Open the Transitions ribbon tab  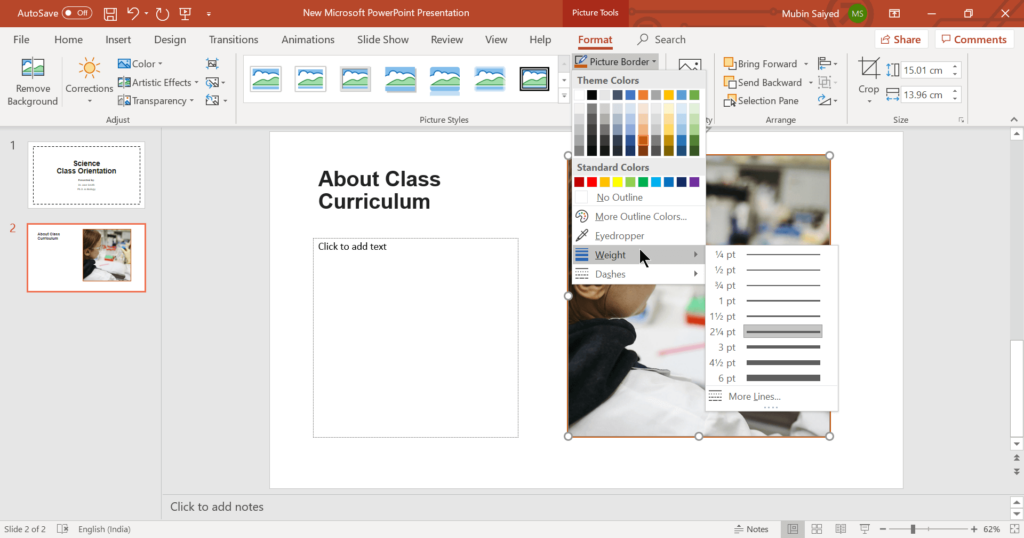(233, 40)
